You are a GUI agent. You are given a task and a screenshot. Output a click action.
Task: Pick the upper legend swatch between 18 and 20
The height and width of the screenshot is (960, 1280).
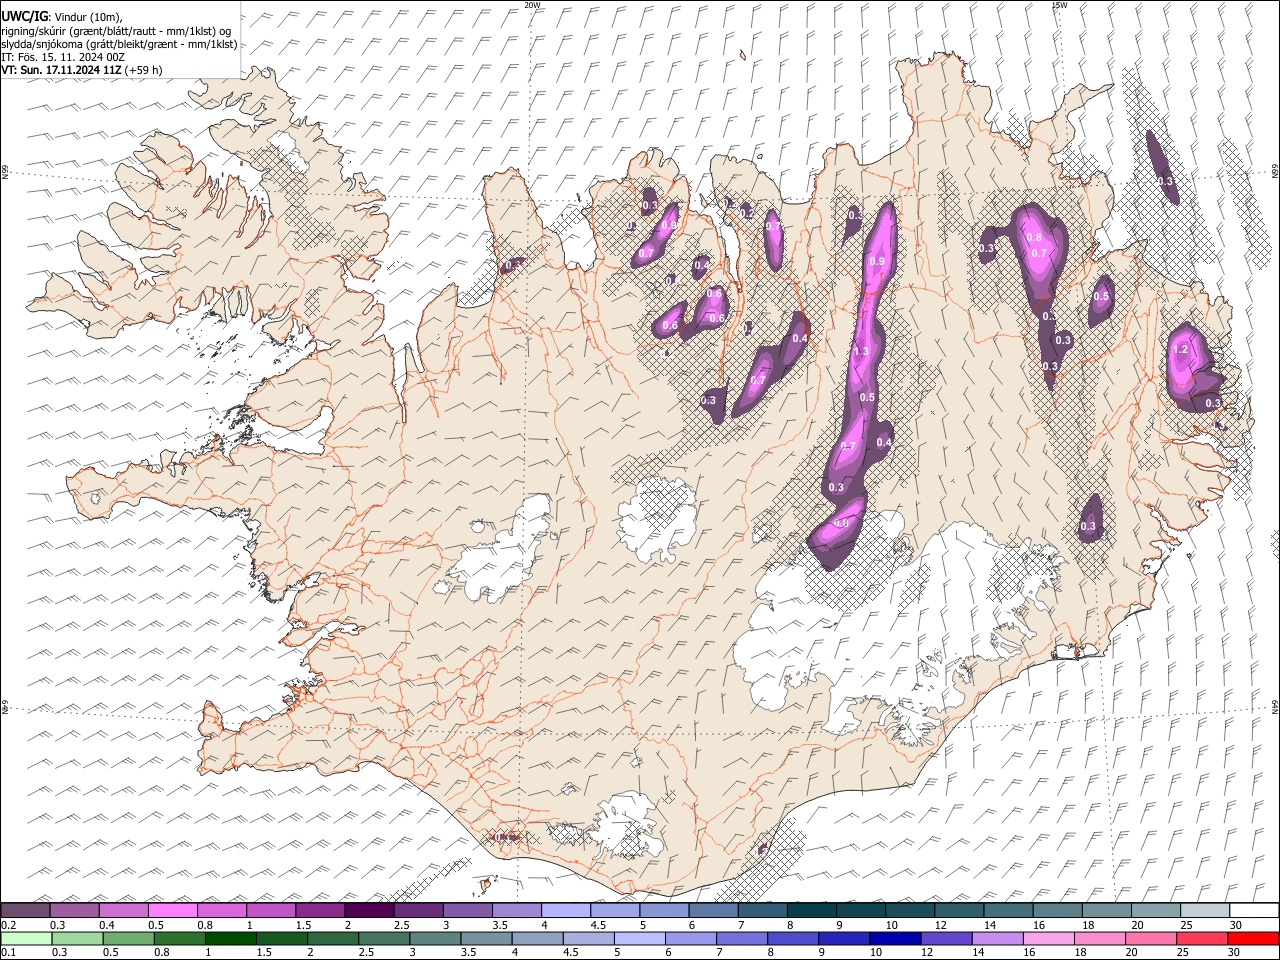[x=1106, y=910]
